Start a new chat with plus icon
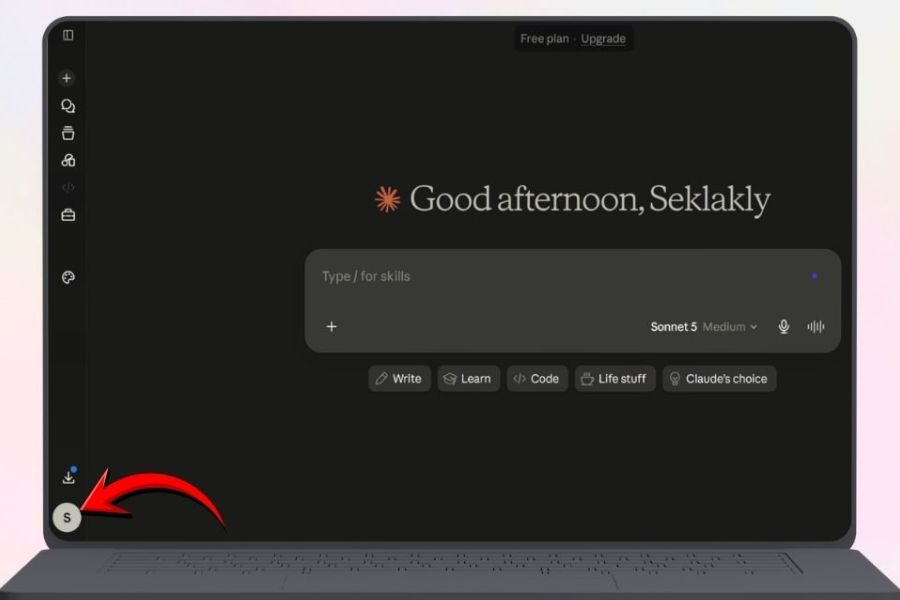The width and height of the screenshot is (900, 600). click(x=67, y=78)
